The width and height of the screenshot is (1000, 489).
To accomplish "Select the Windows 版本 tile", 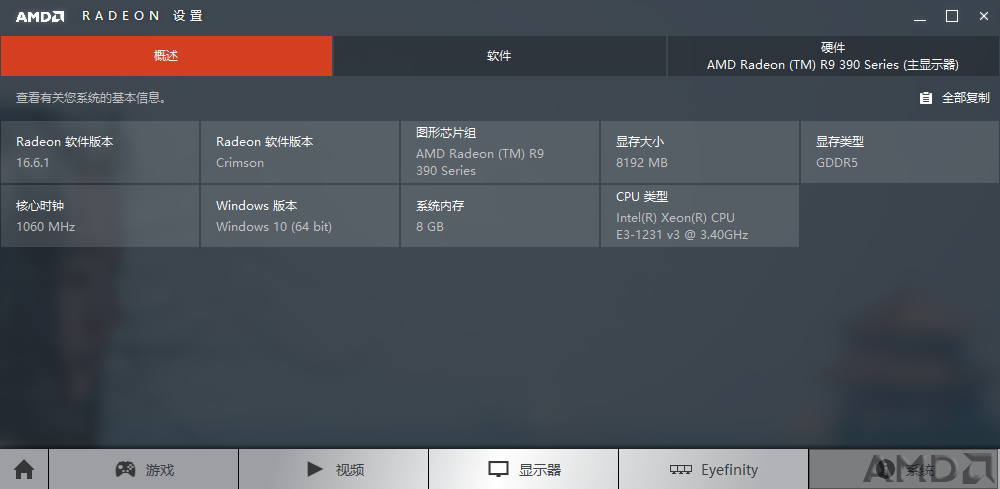I will click(300, 216).
